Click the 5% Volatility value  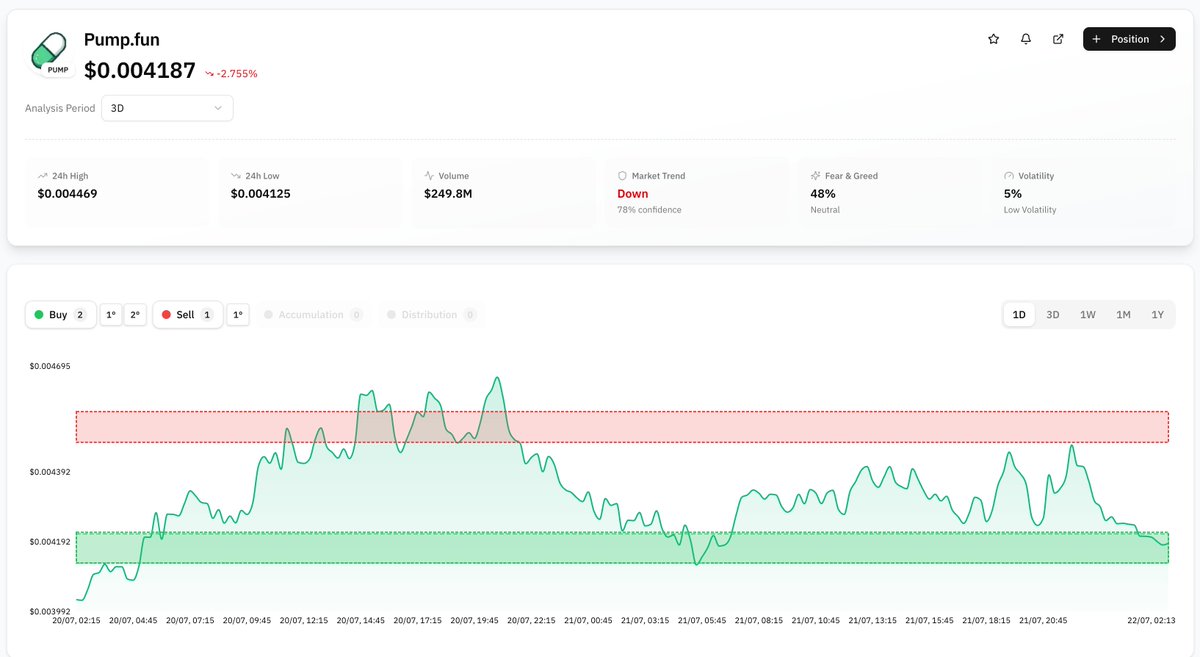tap(1012, 194)
